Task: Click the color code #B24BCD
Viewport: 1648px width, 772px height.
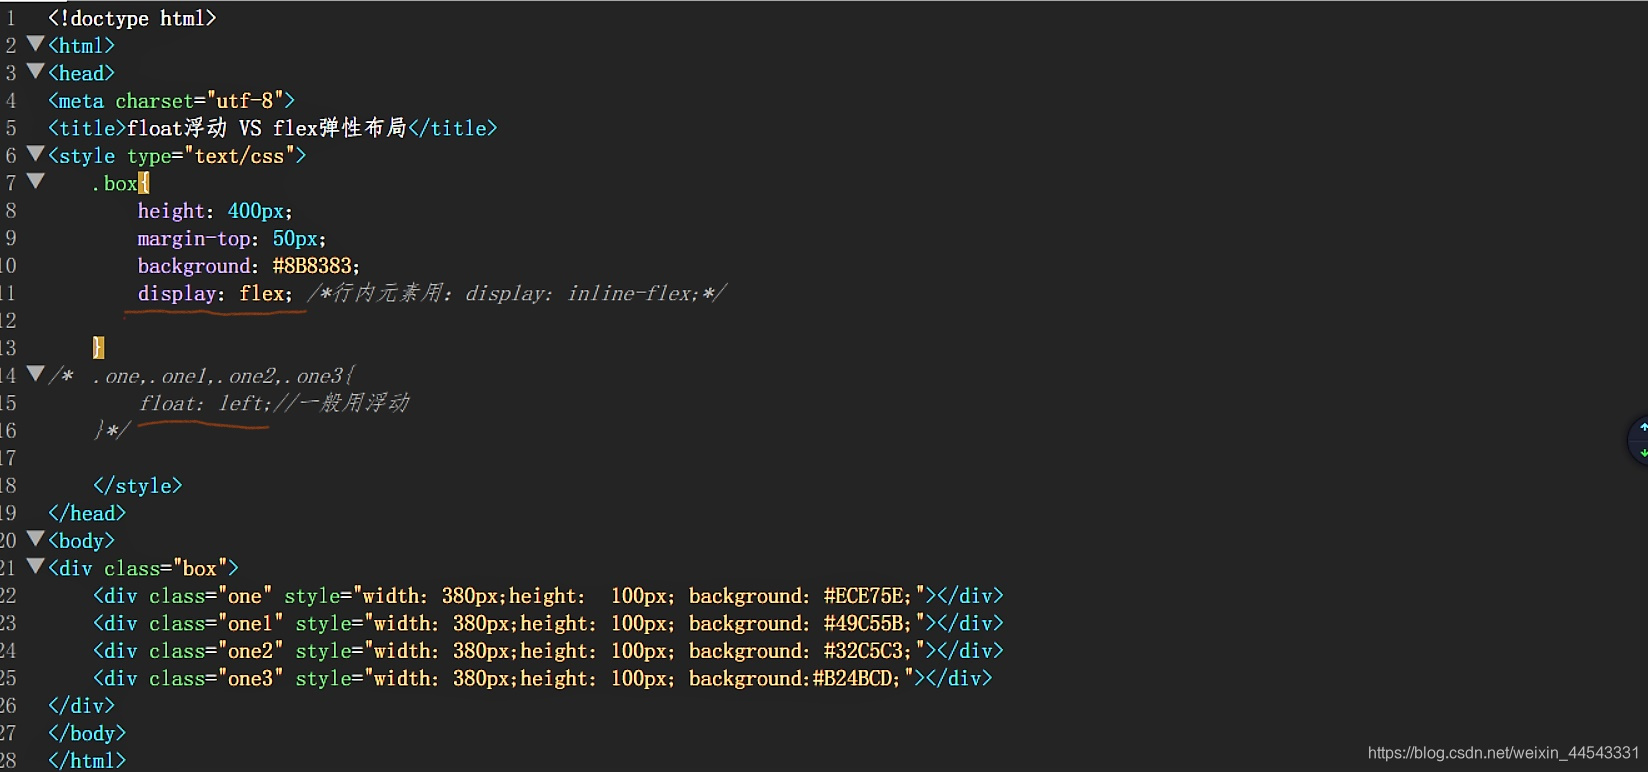Action: pyautogui.click(x=853, y=679)
